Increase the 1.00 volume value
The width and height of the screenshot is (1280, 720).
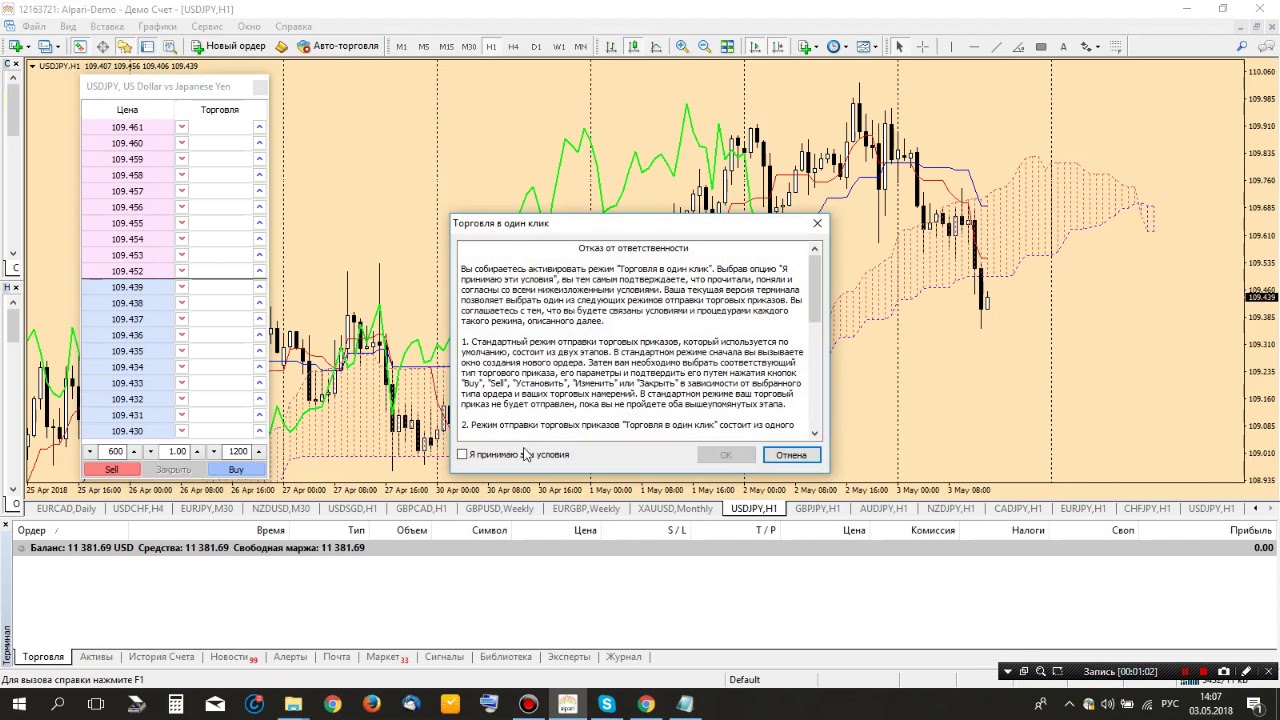coord(197,452)
